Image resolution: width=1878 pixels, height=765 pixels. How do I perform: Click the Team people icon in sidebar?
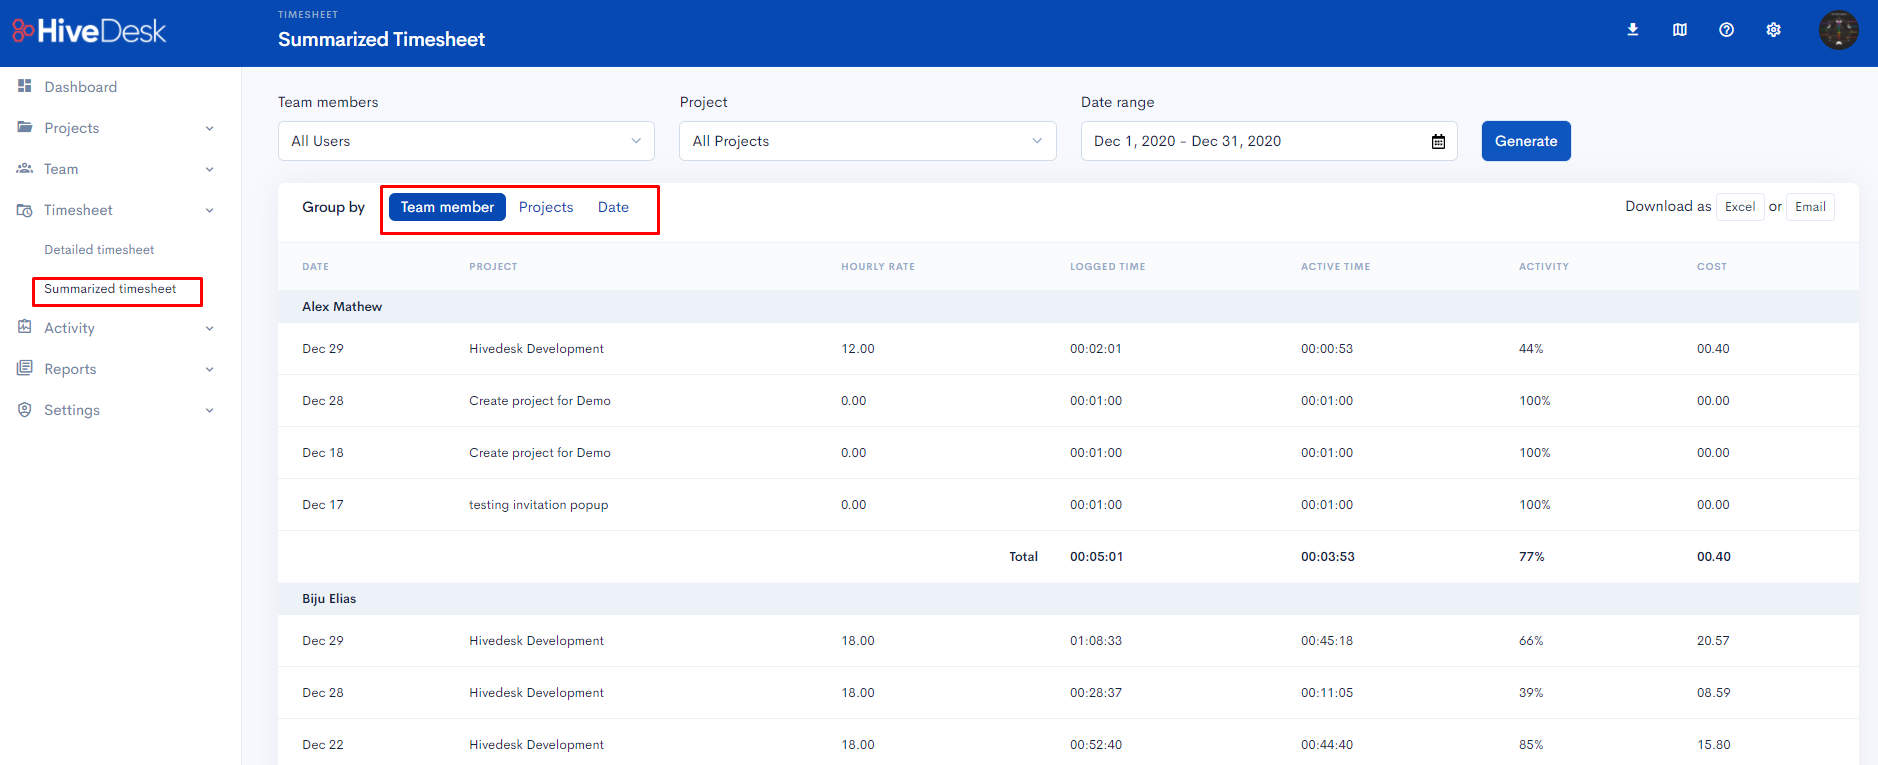pos(25,168)
